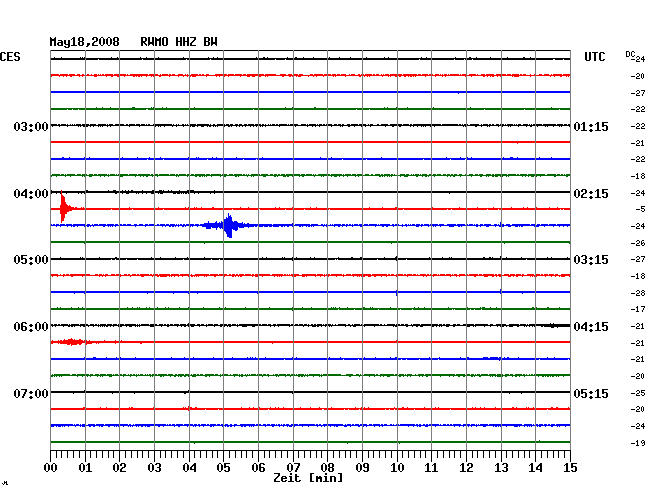Pick minute 07 on the time axis
The width and height of the screenshot is (650, 494).
pyautogui.click(x=293, y=467)
